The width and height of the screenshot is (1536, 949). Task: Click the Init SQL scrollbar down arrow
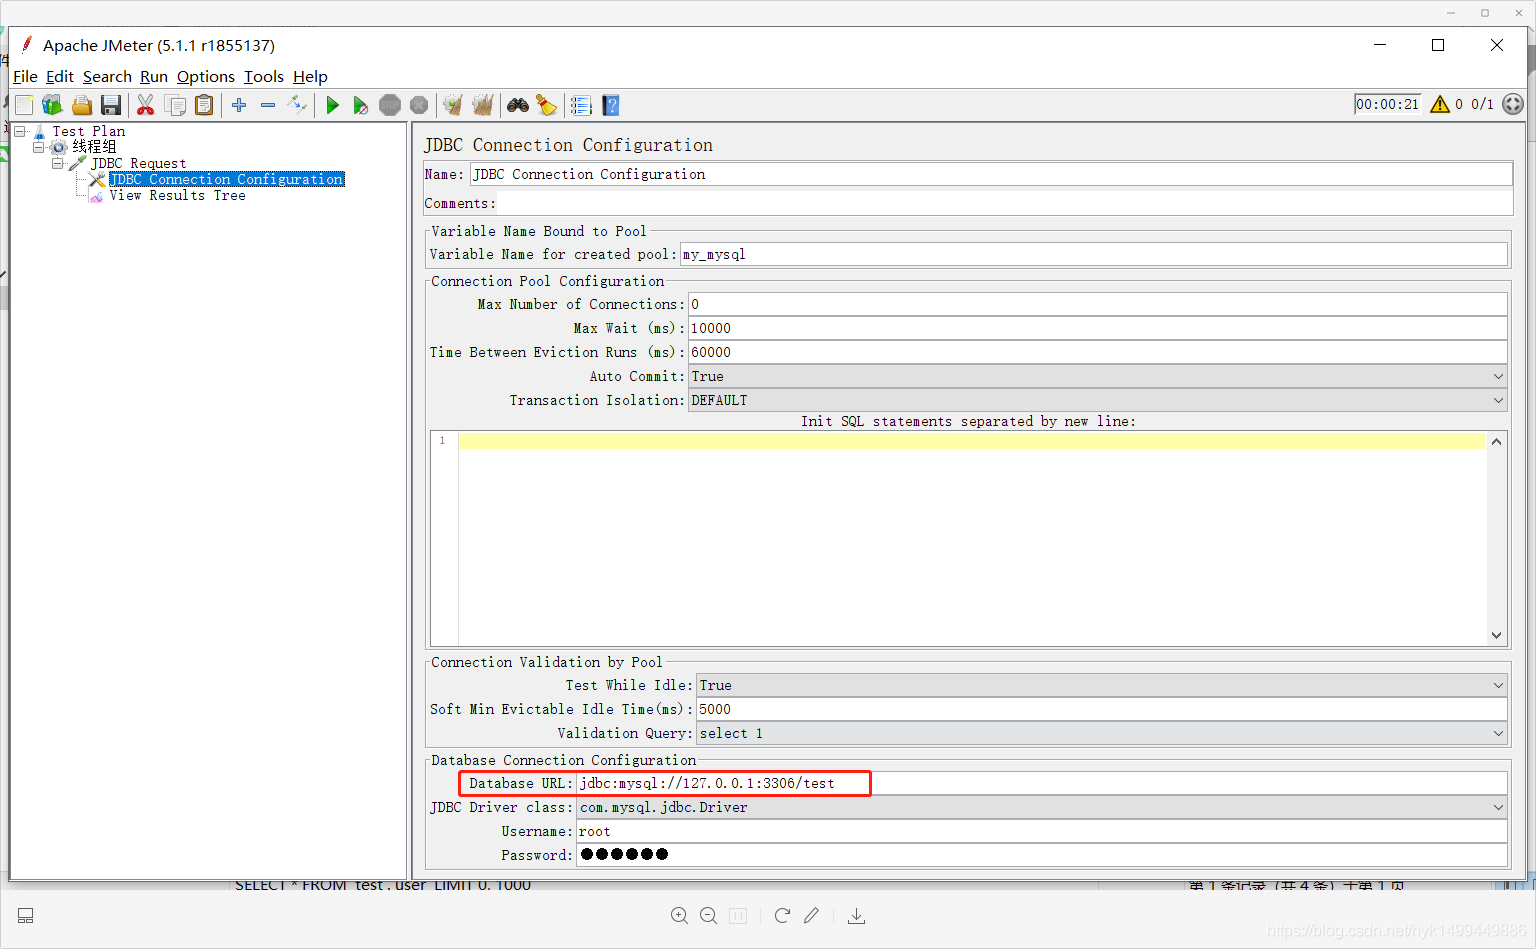(1497, 635)
